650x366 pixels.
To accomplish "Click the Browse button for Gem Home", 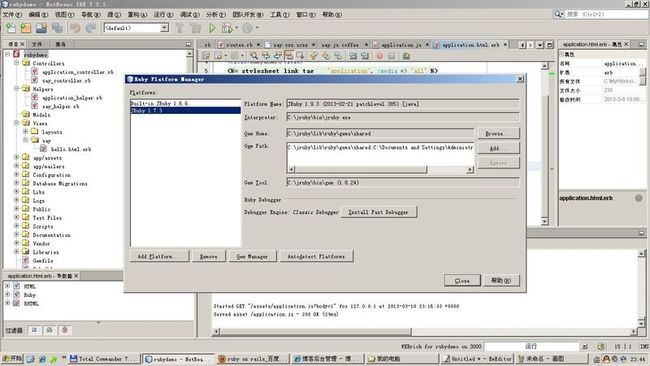I will click(x=498, y=133).
